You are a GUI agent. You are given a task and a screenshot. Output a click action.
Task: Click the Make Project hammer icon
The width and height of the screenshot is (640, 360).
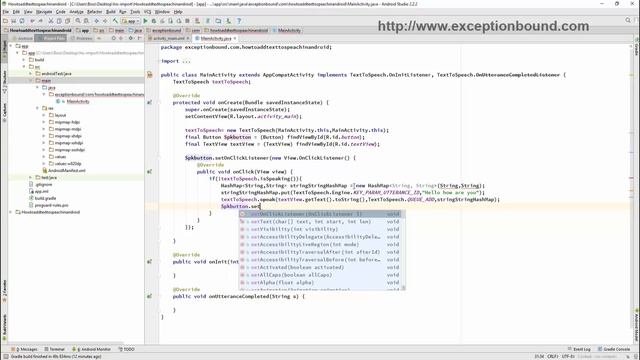115,21
